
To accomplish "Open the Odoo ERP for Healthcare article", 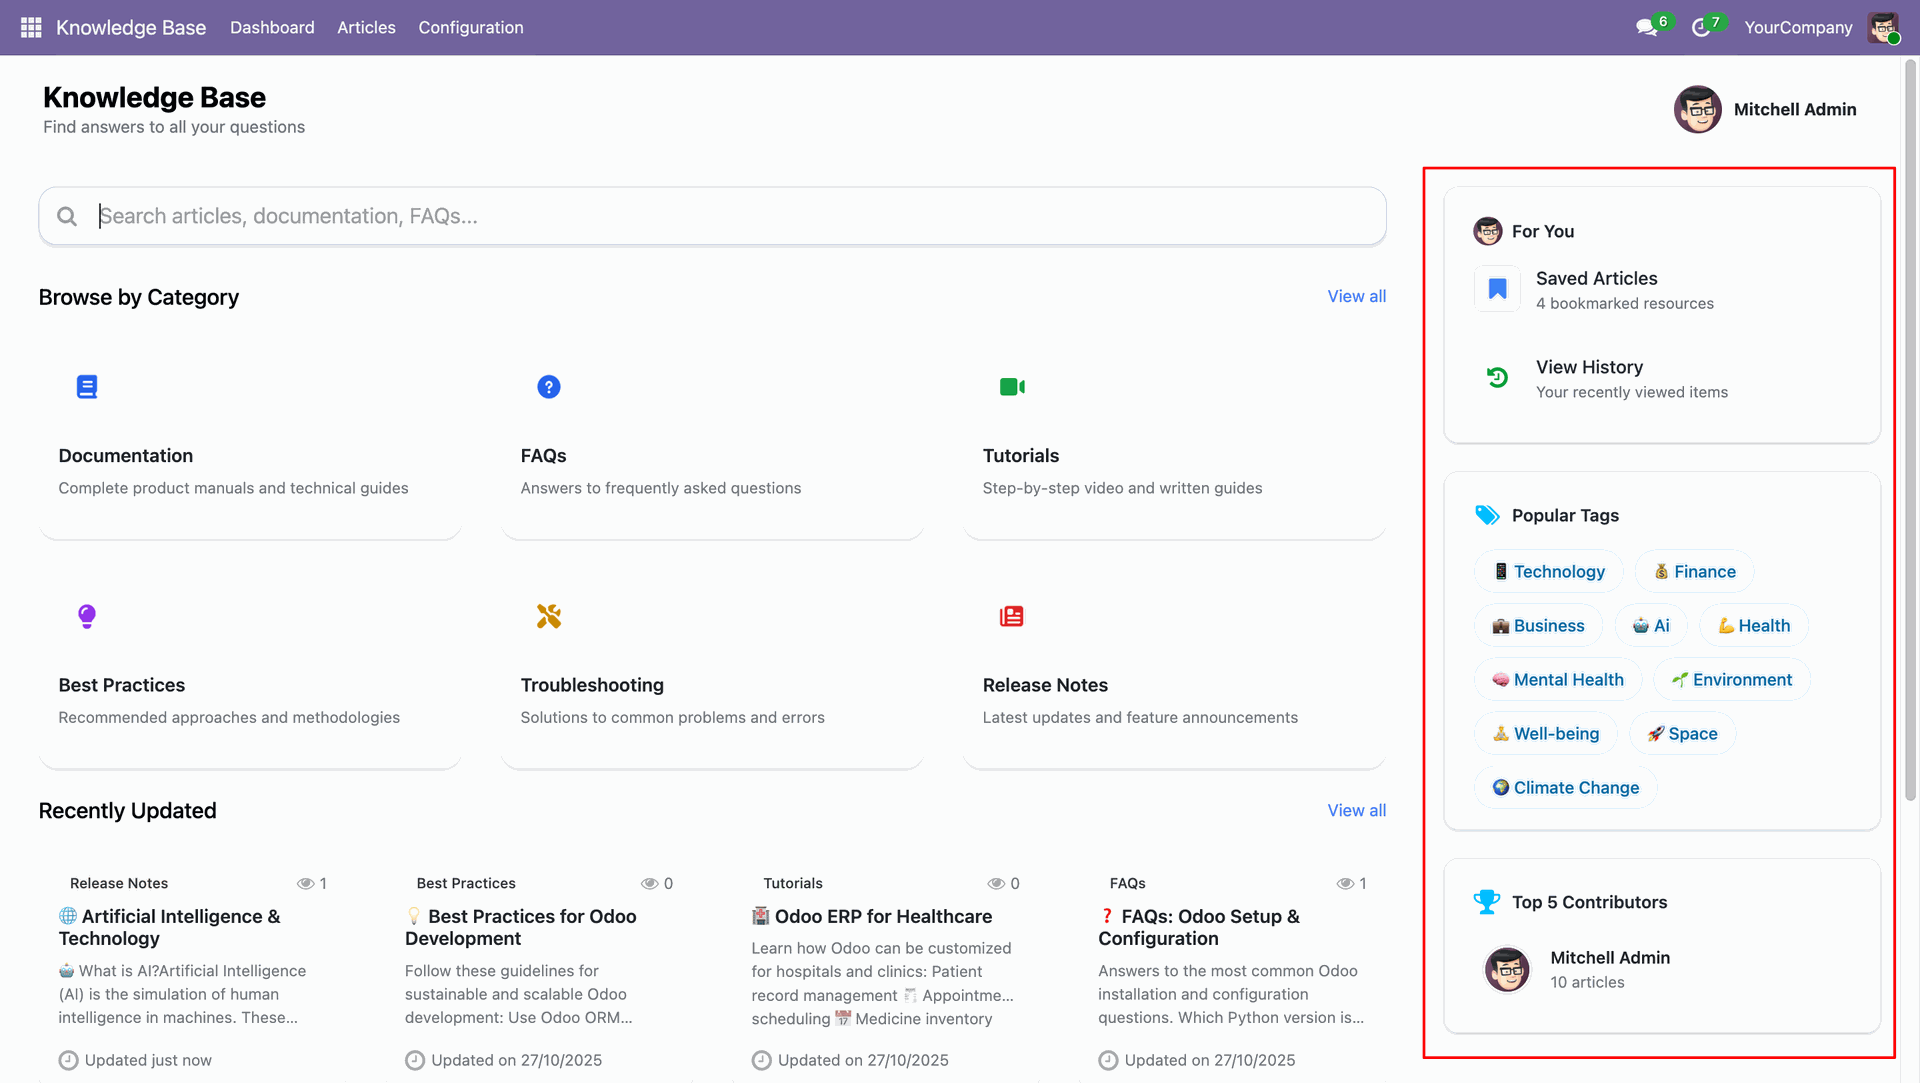I will [x=883, y=916].
